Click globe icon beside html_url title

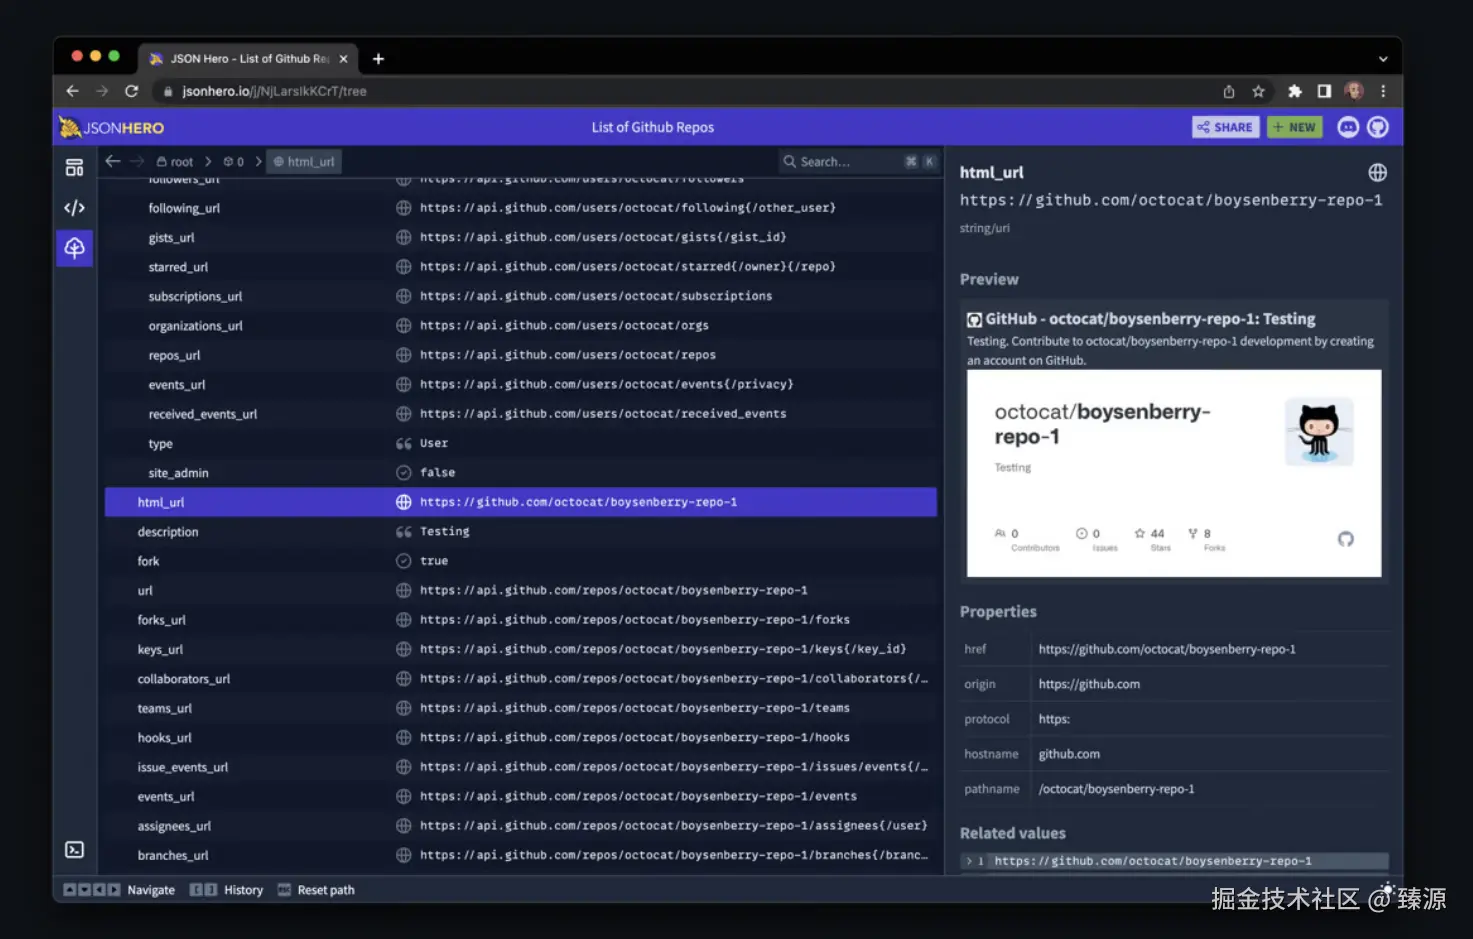[x=1377, y=172]
